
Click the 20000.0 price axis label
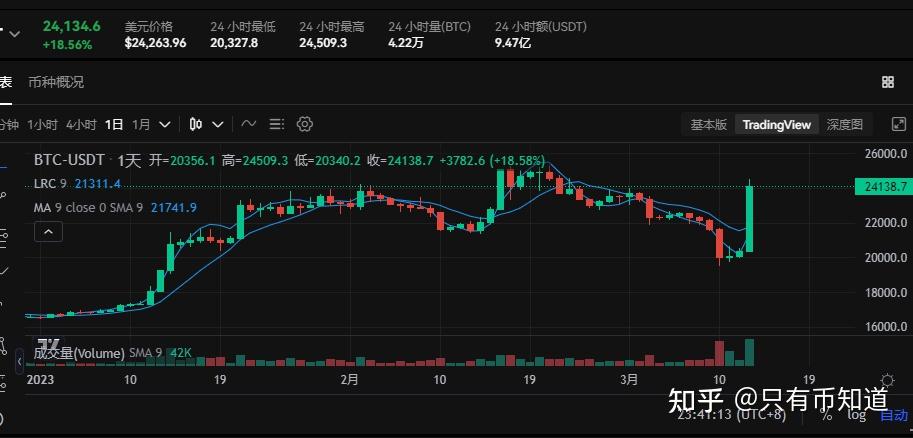(884, 257)
